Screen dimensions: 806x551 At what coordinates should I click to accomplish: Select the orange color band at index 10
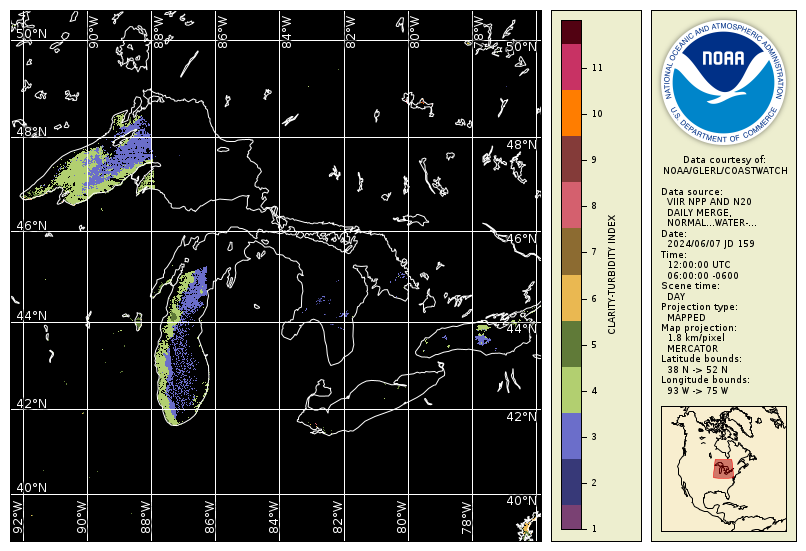(x=571, y=113)
